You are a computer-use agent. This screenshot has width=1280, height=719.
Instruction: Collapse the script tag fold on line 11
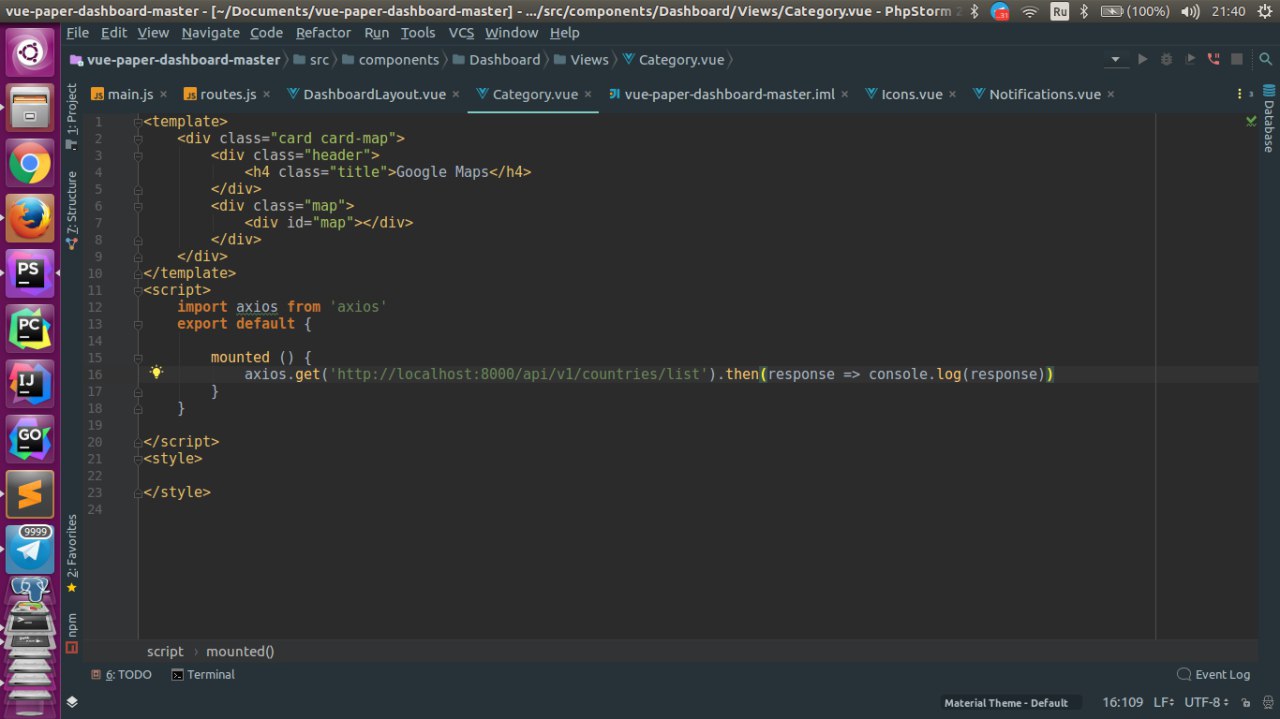(x=138, y=290)
